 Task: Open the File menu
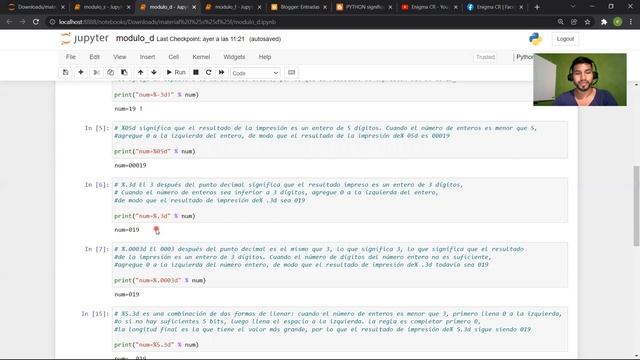71,57
